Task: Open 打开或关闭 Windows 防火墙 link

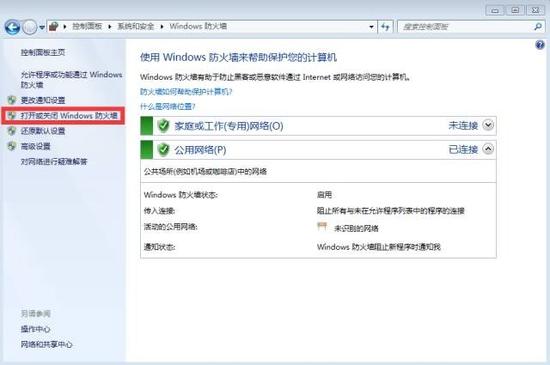Action: coord(69,116)
